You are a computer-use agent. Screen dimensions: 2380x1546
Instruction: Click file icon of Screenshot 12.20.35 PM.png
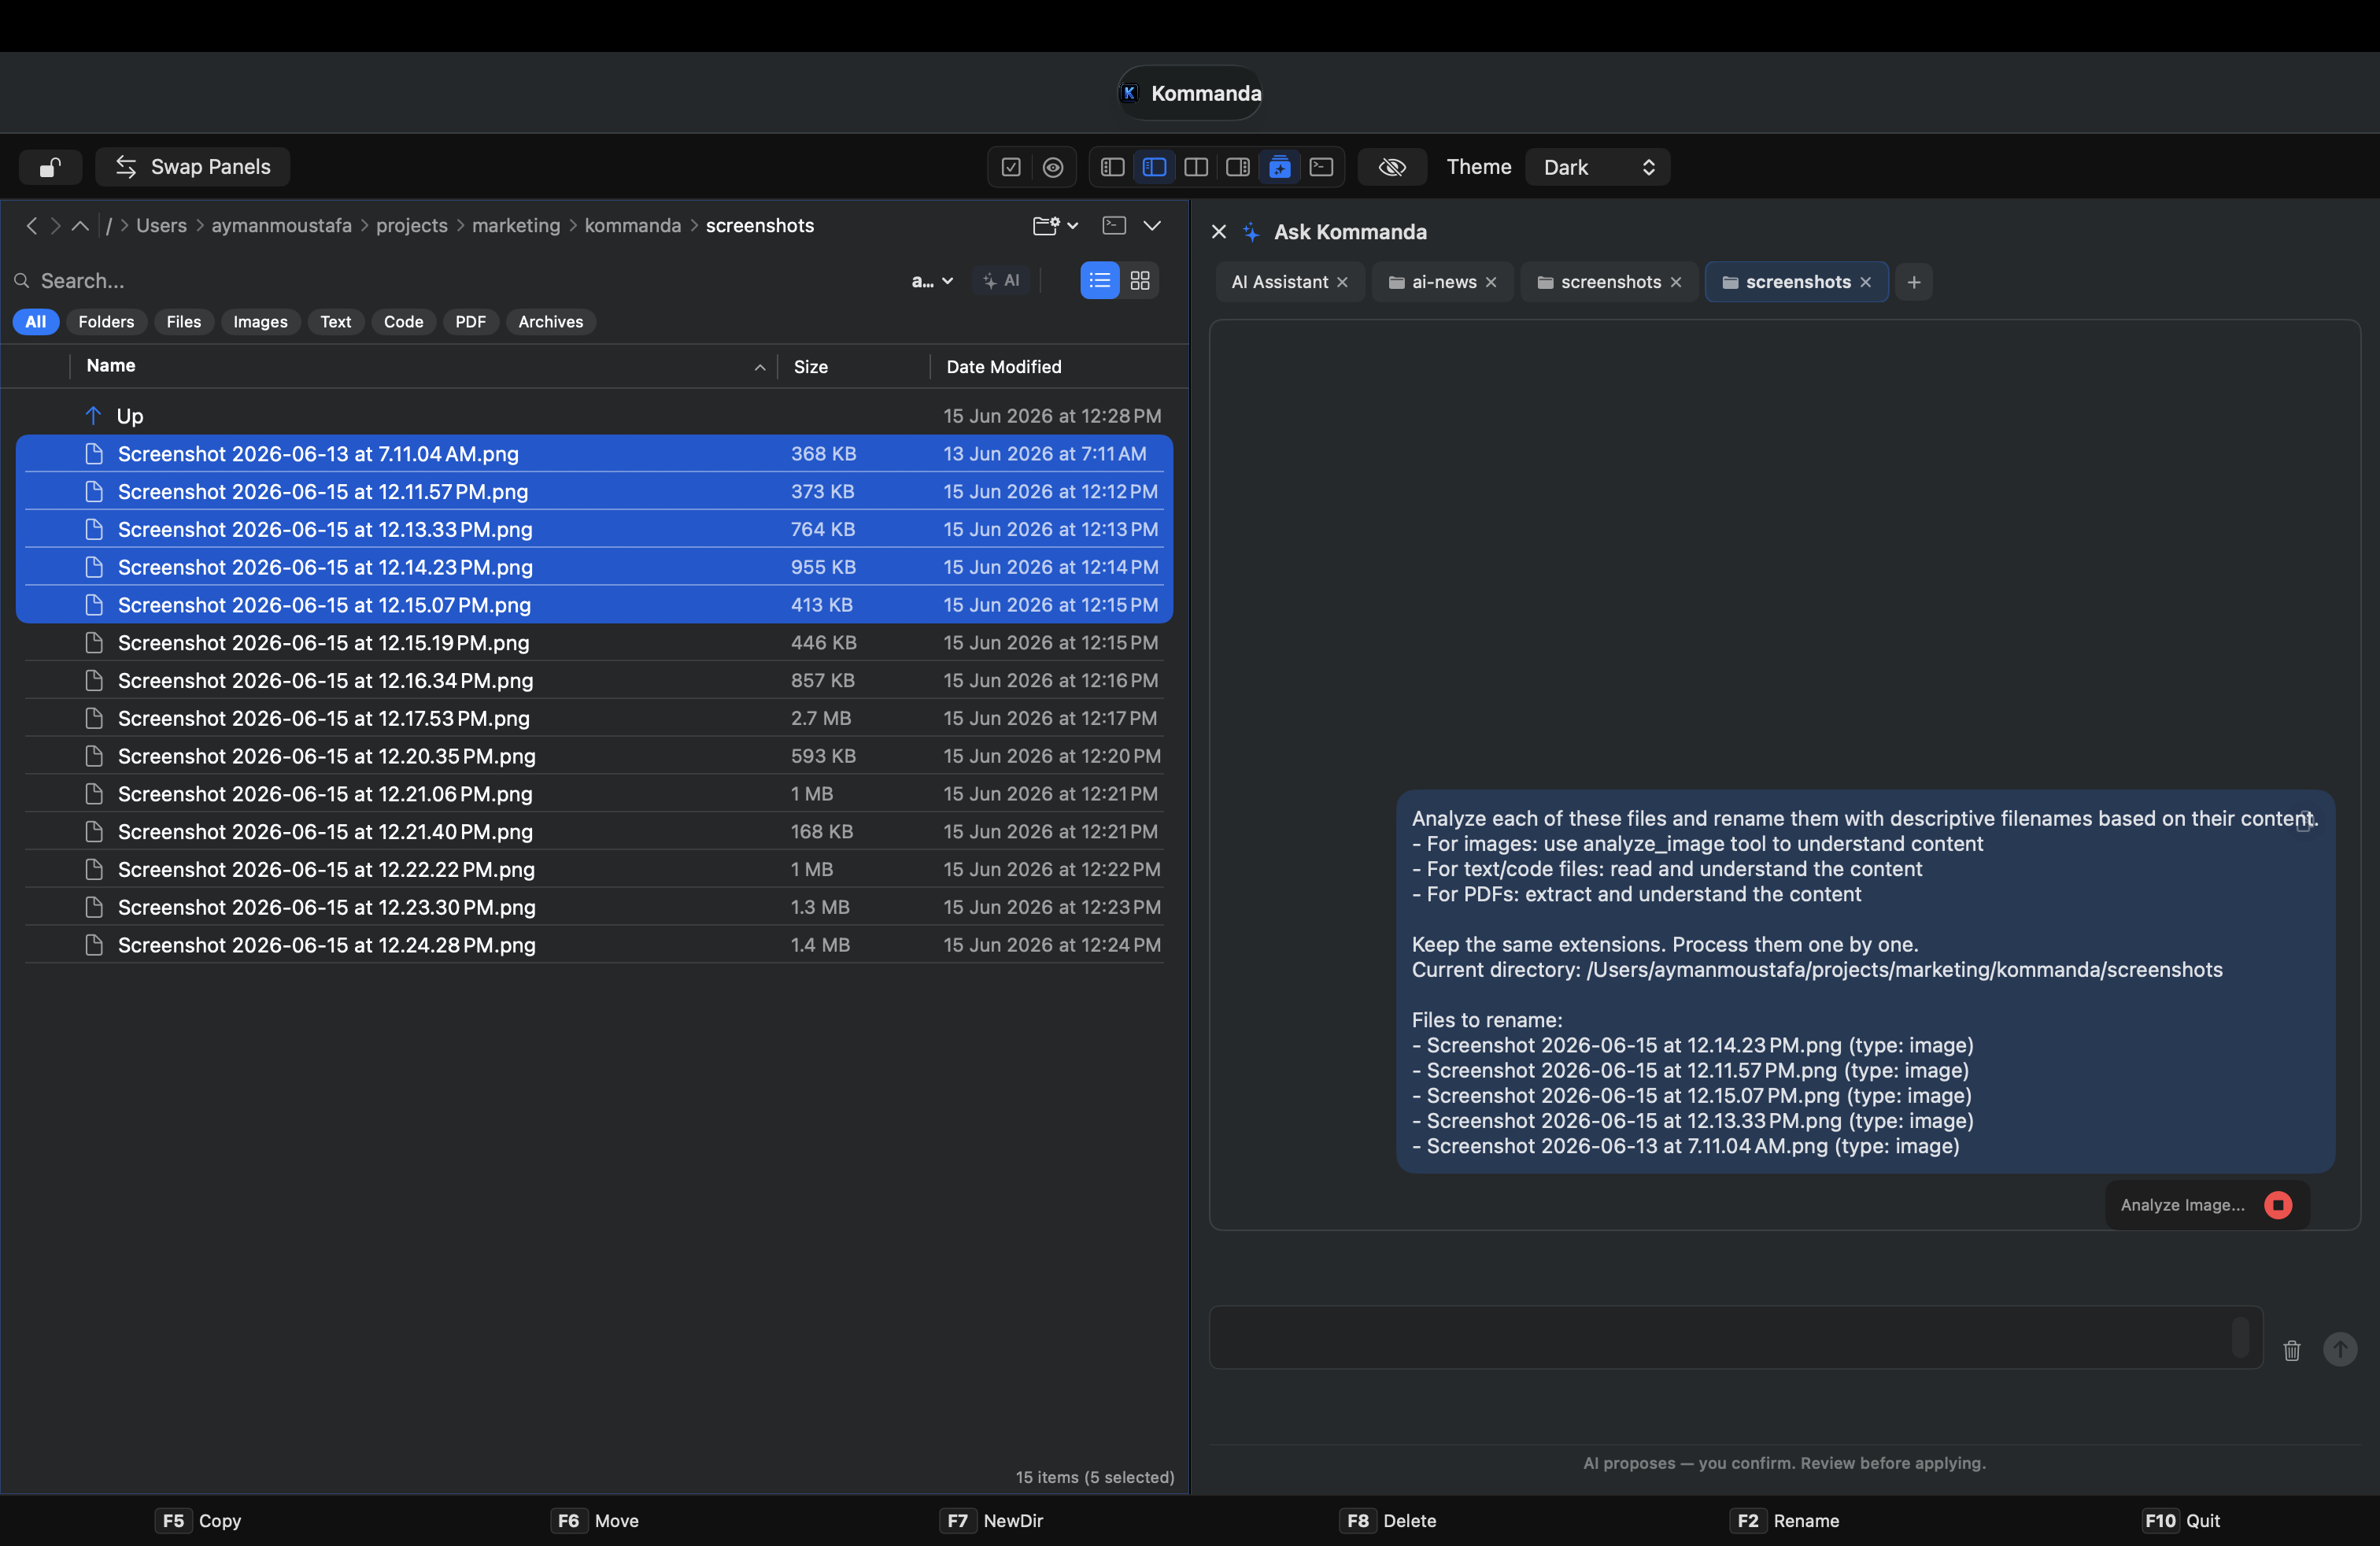click(x=94, y=756)
